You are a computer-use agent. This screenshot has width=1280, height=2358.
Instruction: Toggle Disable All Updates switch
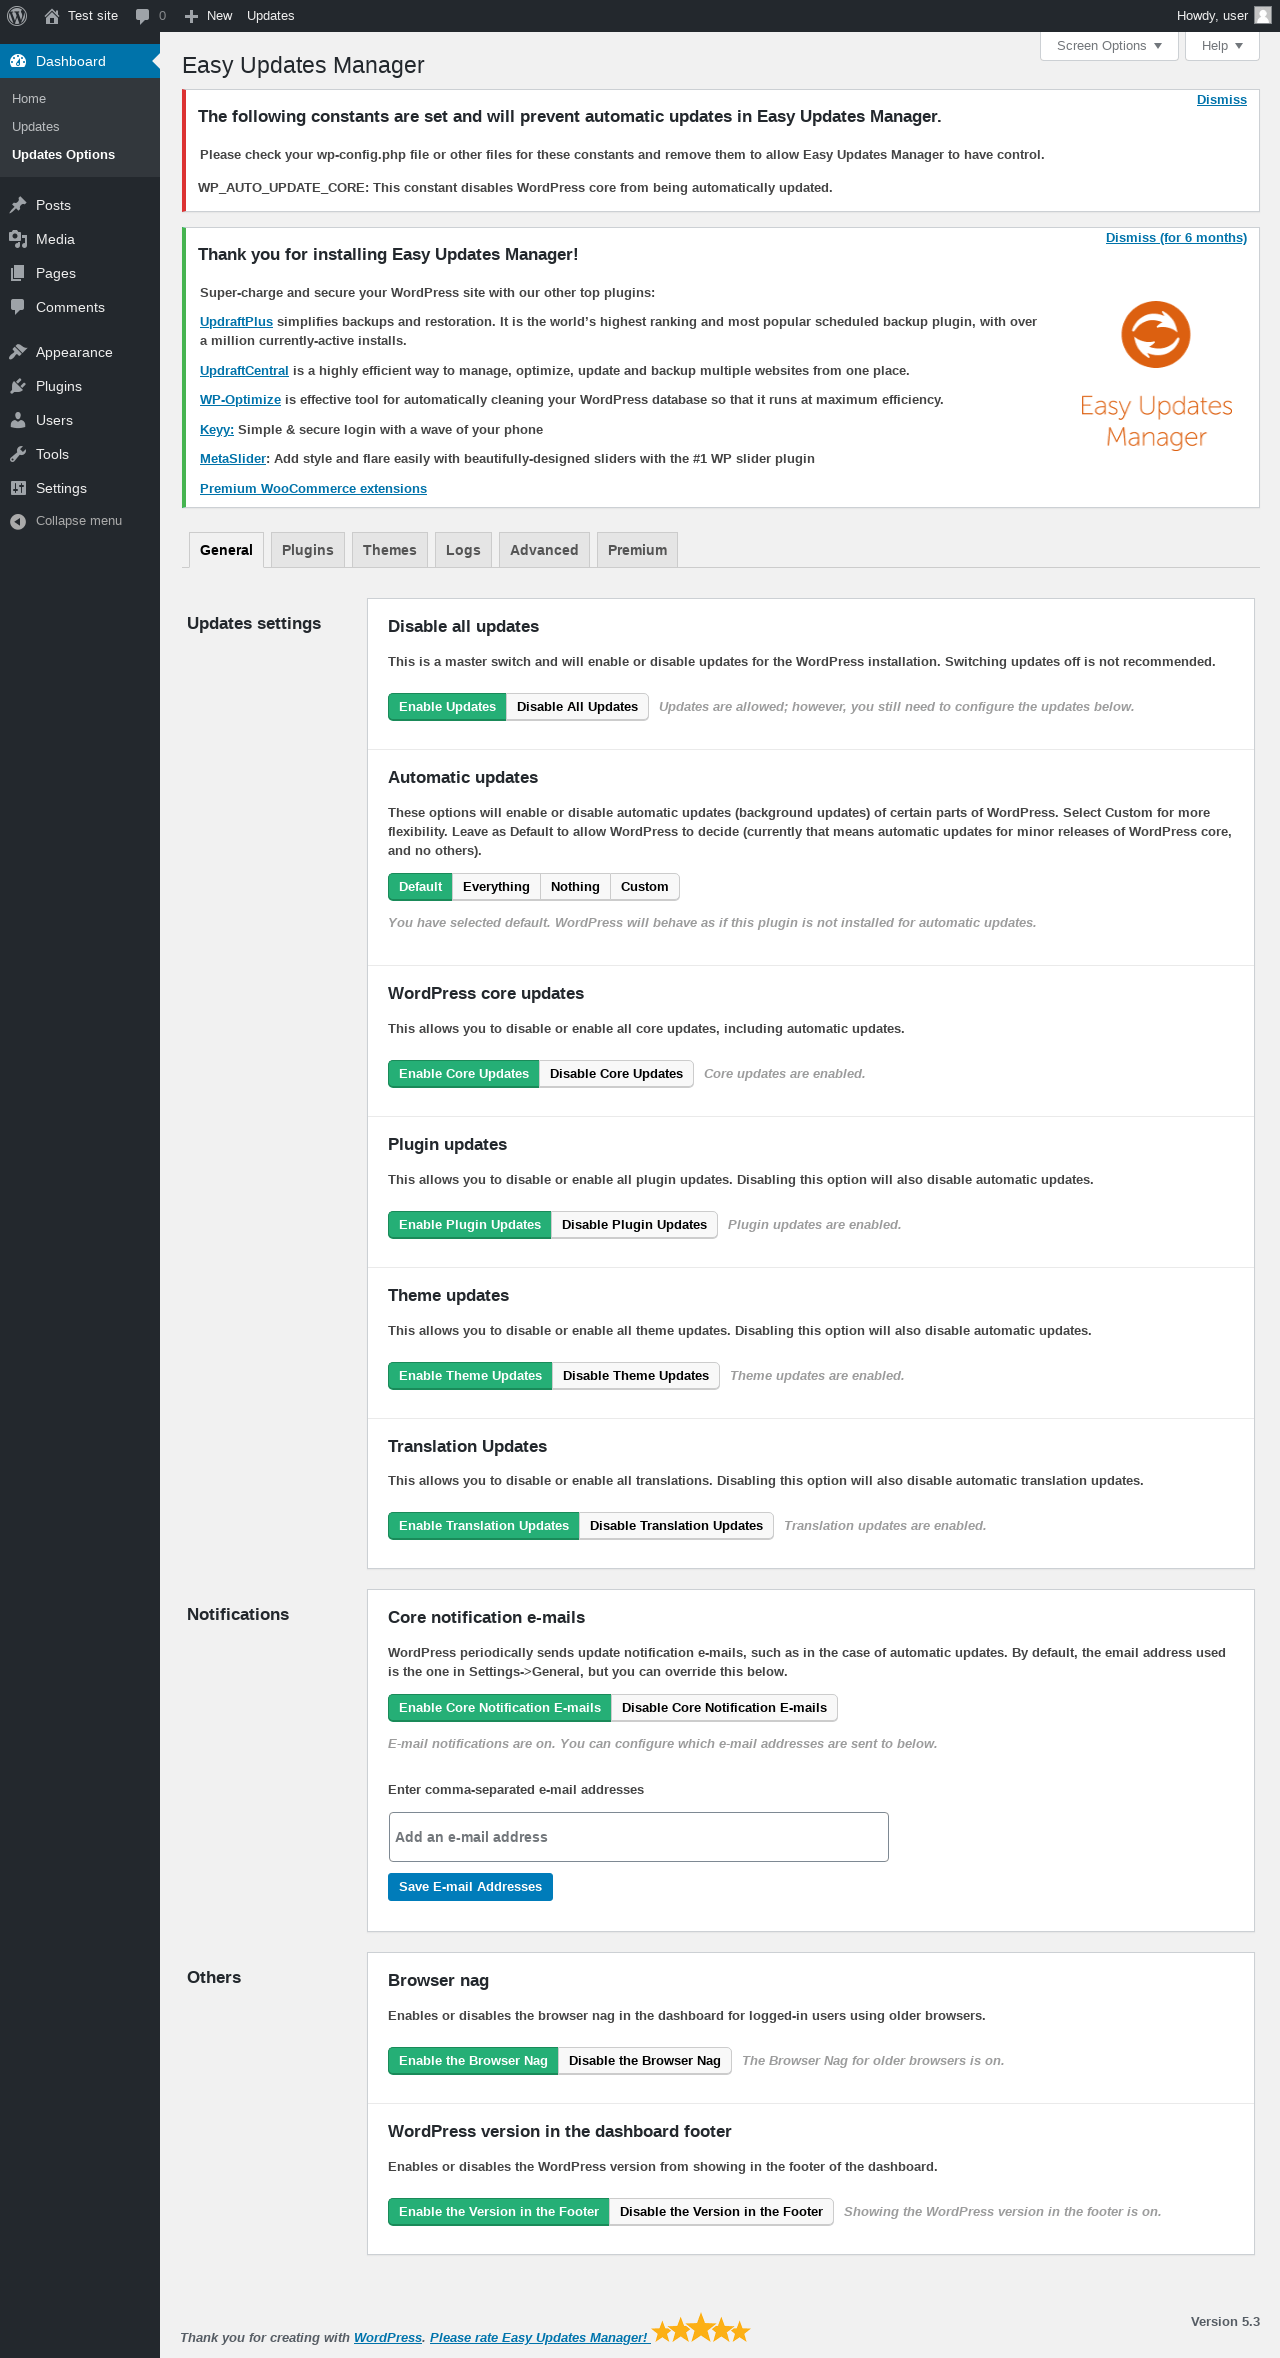coord(577,707)
